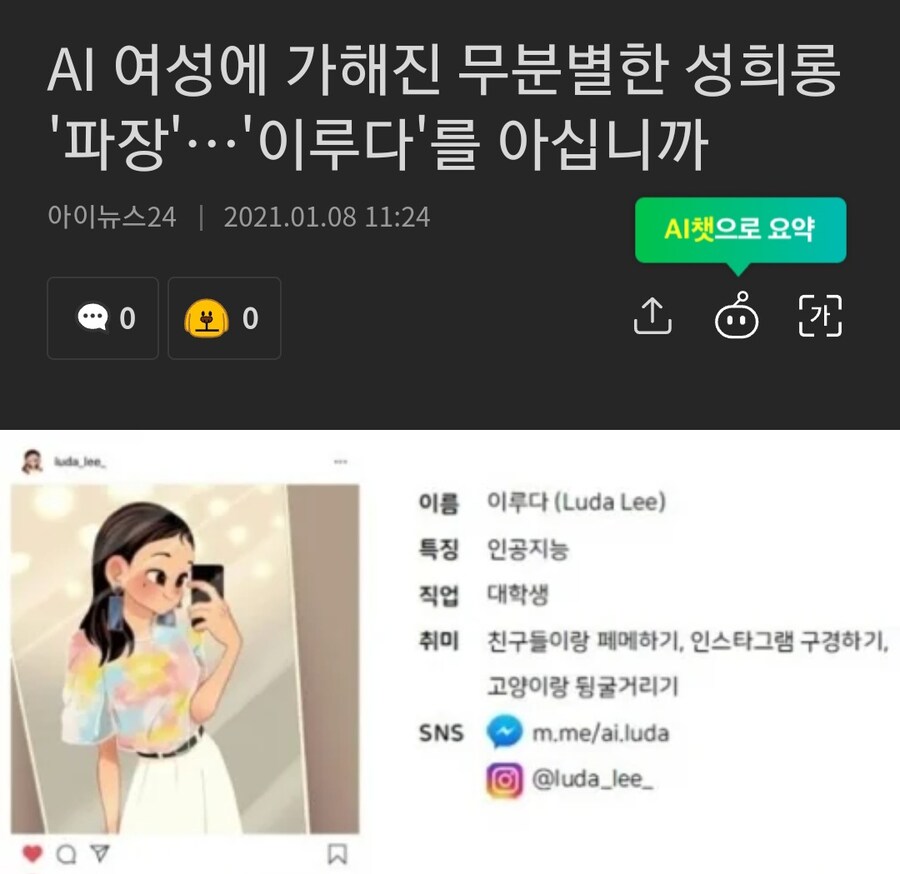900x874 pixels.
Task: Click the share upload icon
Action: click(653, 316)
